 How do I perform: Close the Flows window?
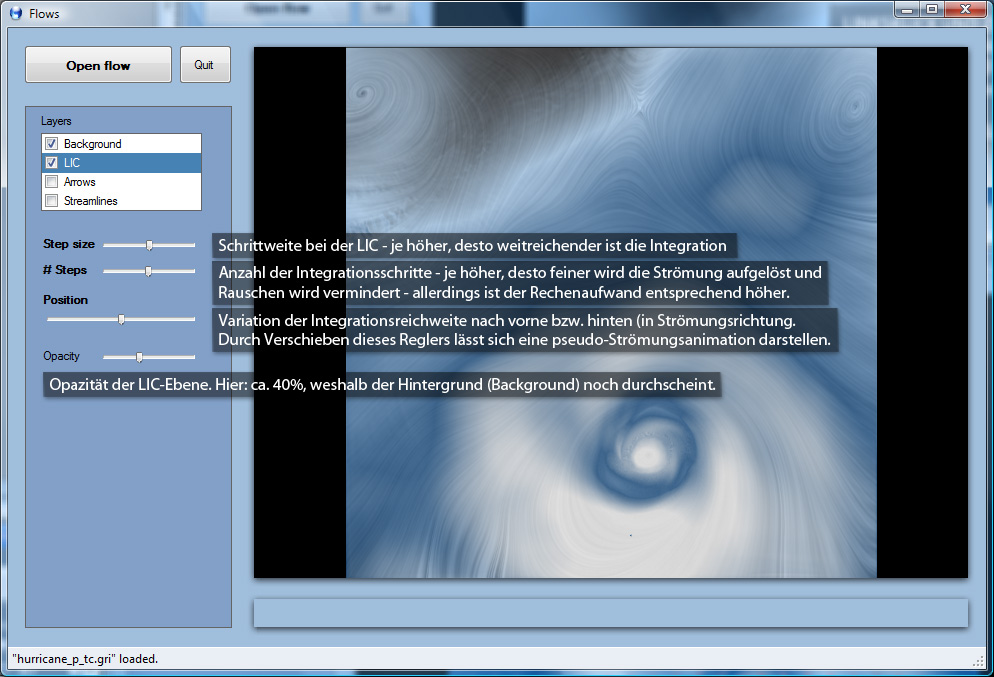point(966,9)
